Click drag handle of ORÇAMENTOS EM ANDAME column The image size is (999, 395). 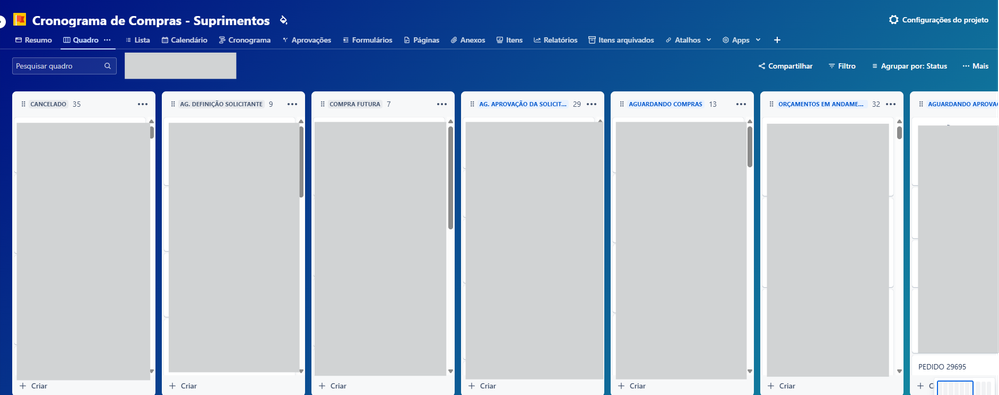pos(771,104)
